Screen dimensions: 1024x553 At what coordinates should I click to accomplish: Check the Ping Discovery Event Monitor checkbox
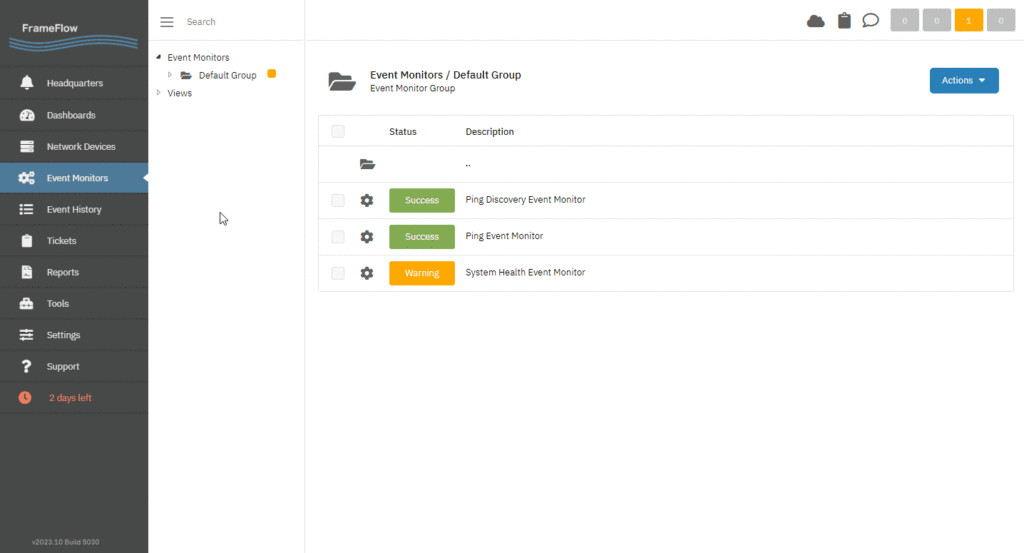[x=338, y=200]
